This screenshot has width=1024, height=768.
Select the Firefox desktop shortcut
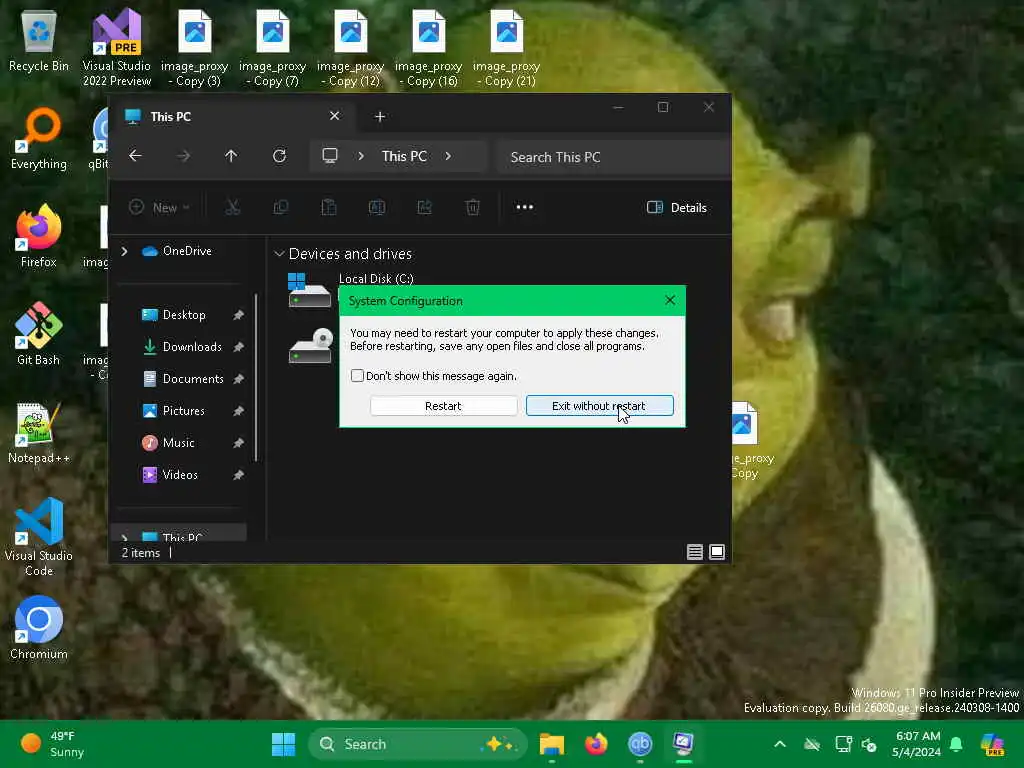pyautogui.click(x=39, y=236)
